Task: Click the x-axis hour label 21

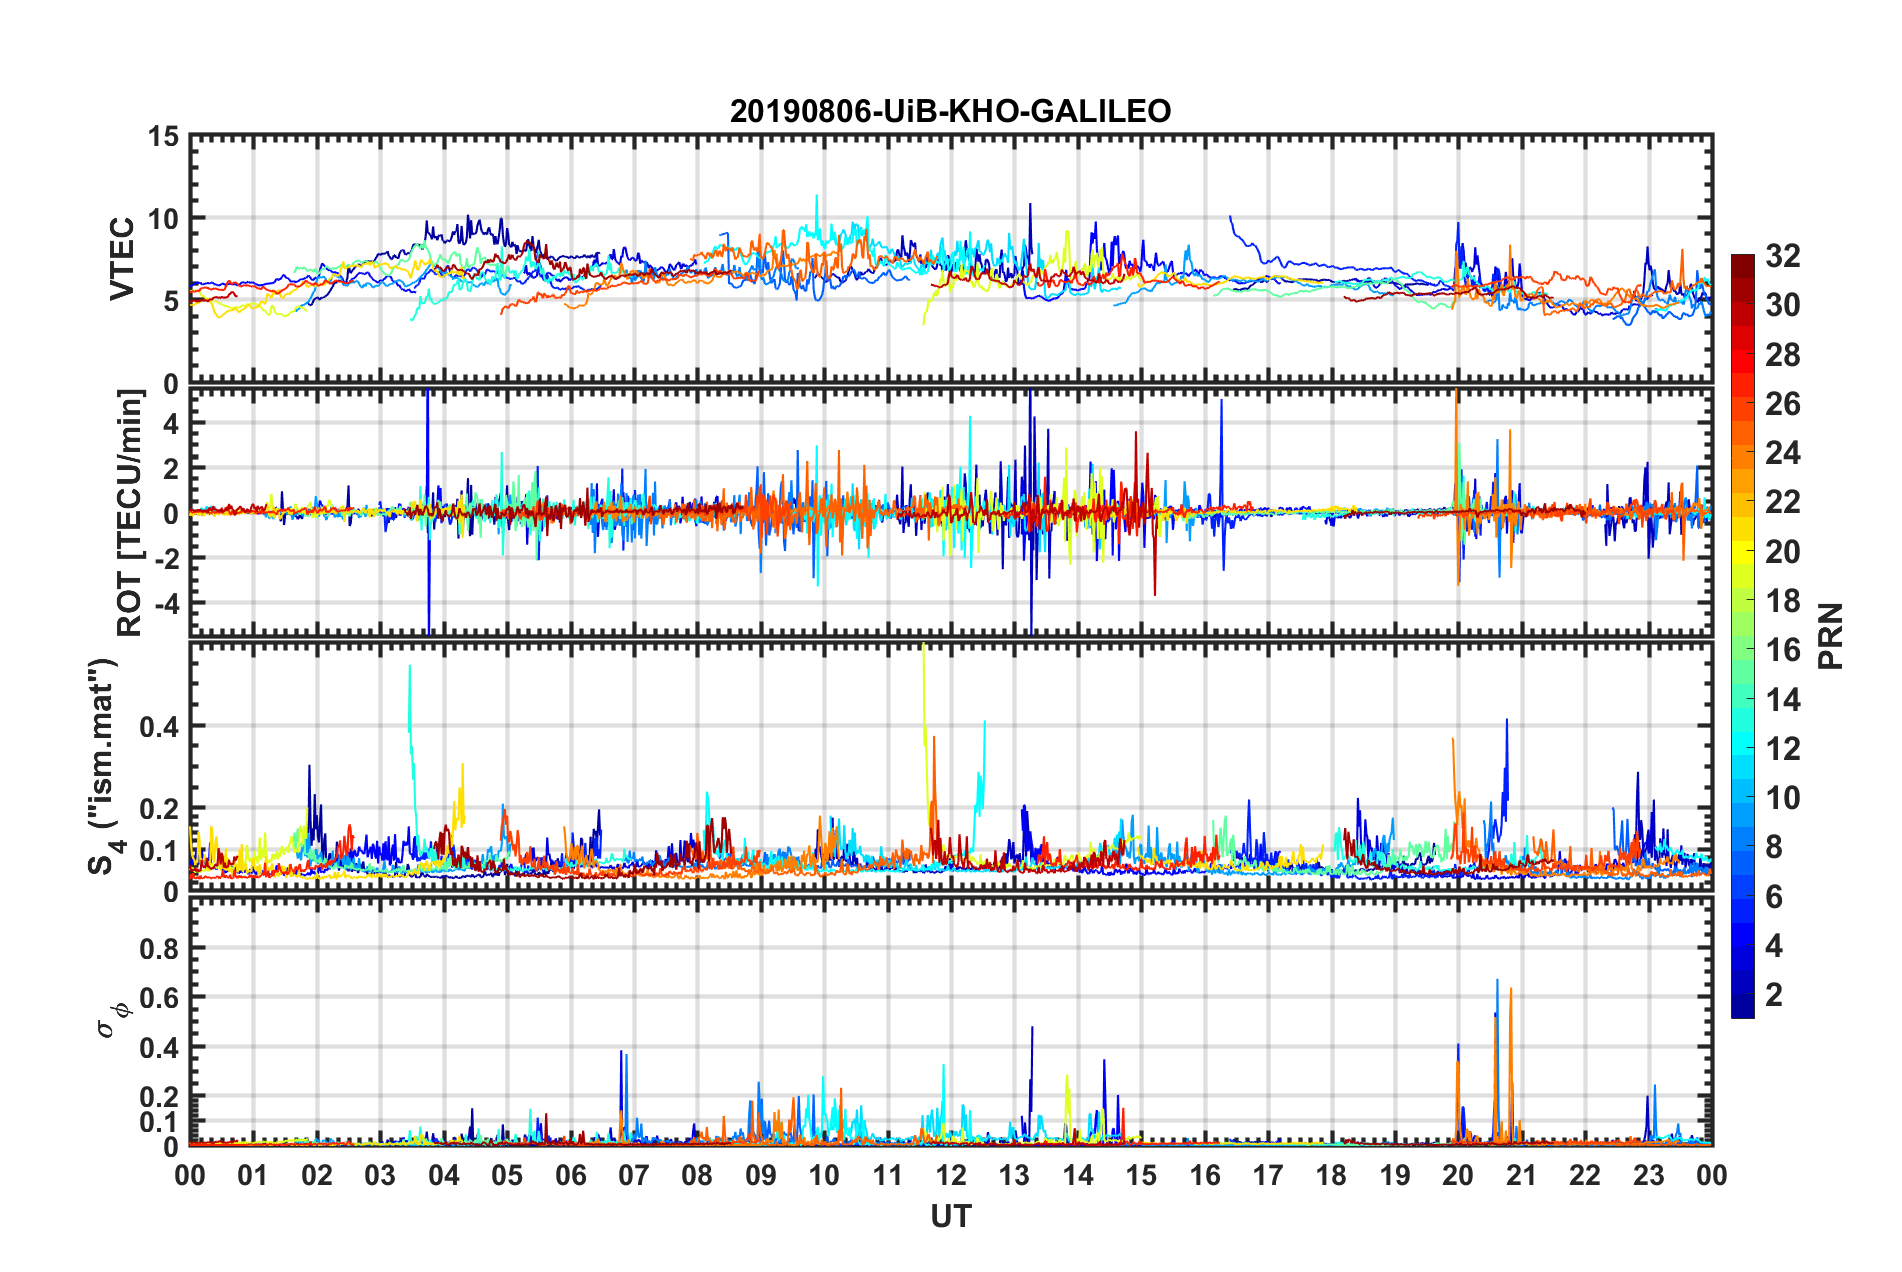Action: point(1522,1175)
